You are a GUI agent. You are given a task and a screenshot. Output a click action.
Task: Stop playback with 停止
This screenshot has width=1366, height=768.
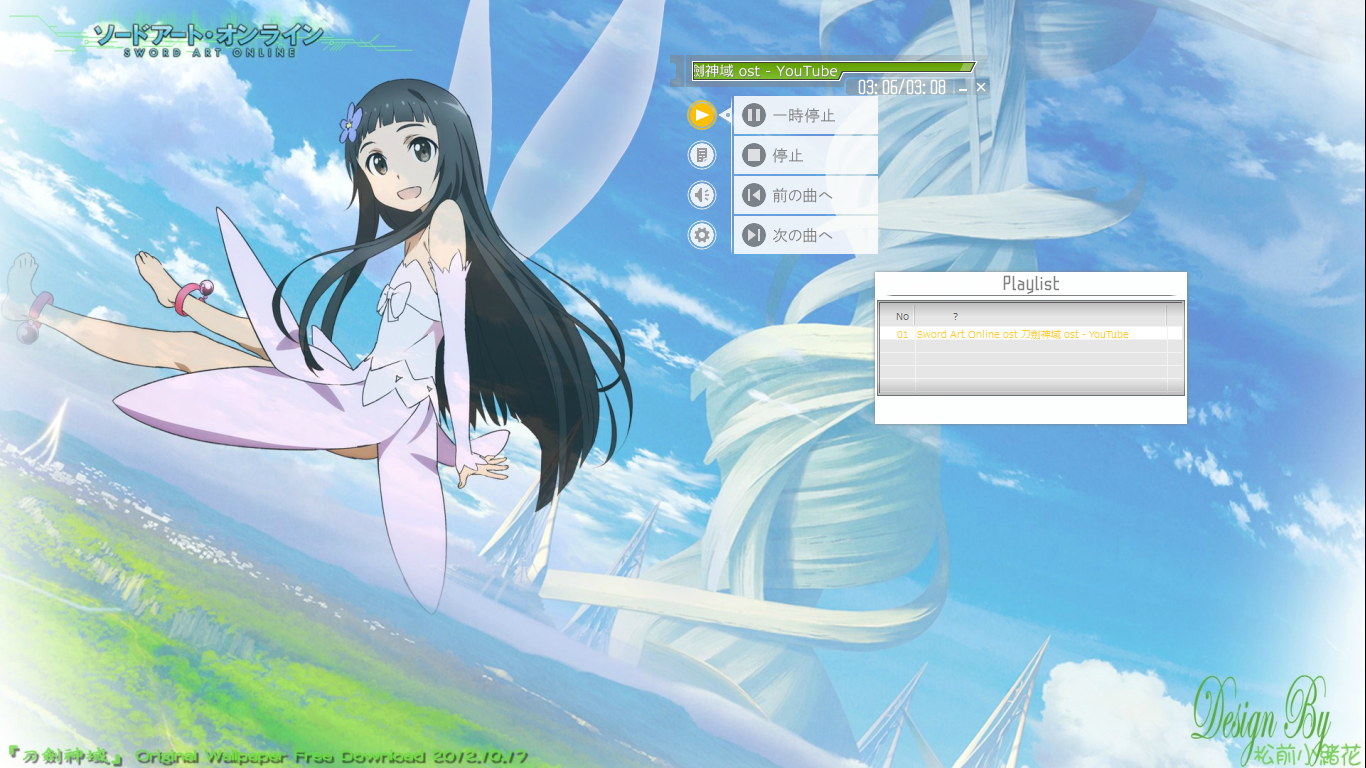pyautogui.click(x=805, y=156)
